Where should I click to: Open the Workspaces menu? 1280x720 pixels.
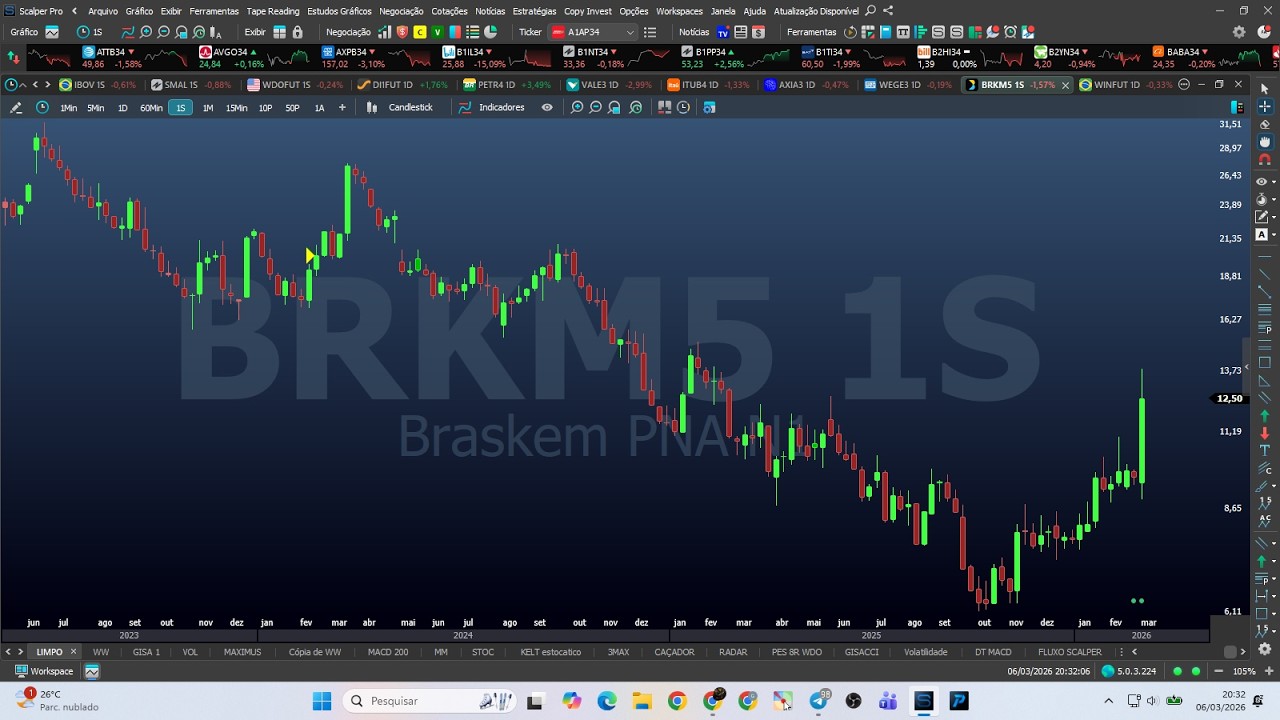tap(679, 11)
